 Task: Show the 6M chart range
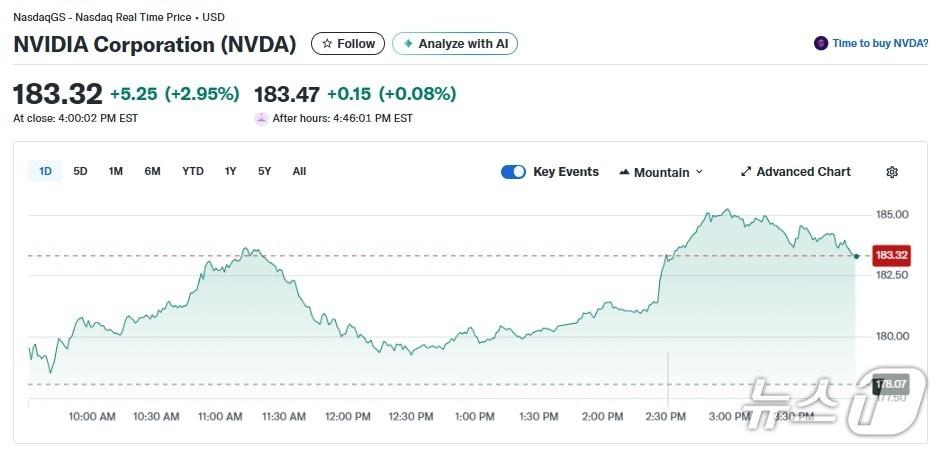[152, 171]
